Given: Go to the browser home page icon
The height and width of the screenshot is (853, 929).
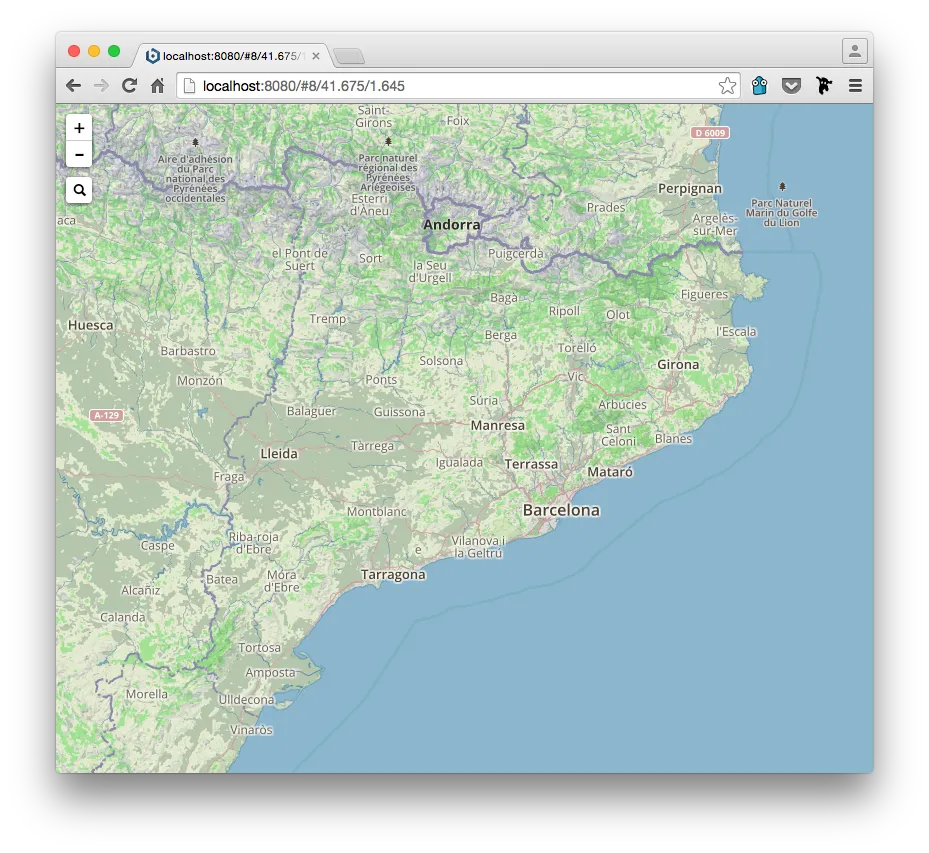Looking at the screenshot, I should point(158,86).
